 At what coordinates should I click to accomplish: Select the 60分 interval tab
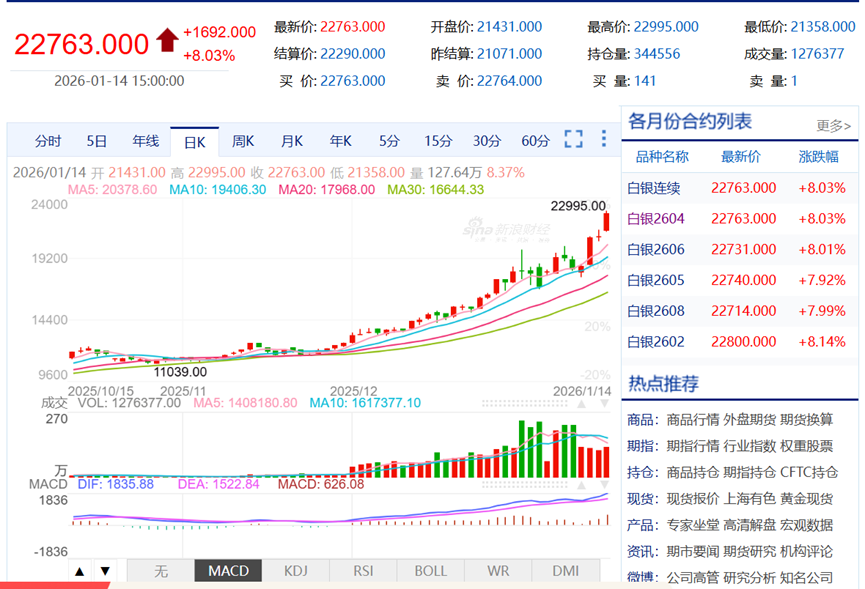pyautogui.click(x=535, y=141)
